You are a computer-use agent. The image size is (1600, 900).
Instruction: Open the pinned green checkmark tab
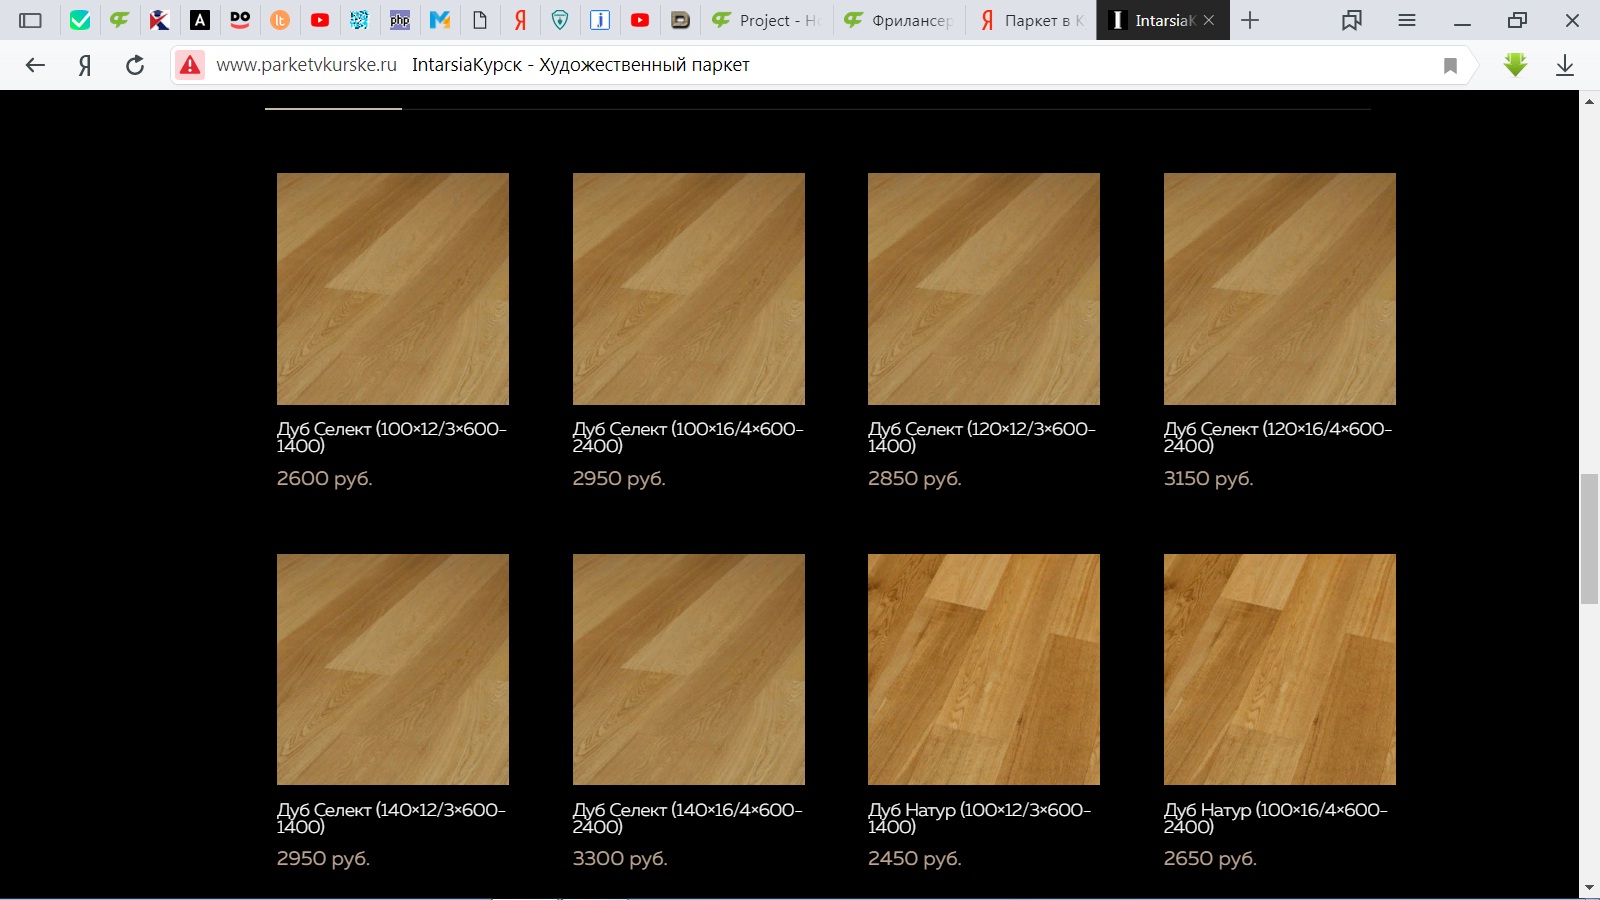coord(80,20)
